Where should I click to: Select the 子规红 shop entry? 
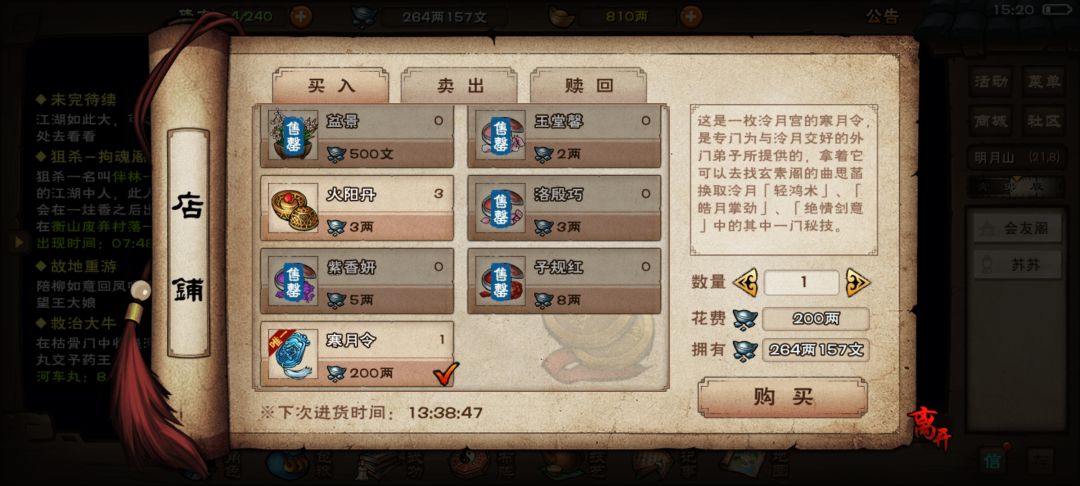[564, 282]
